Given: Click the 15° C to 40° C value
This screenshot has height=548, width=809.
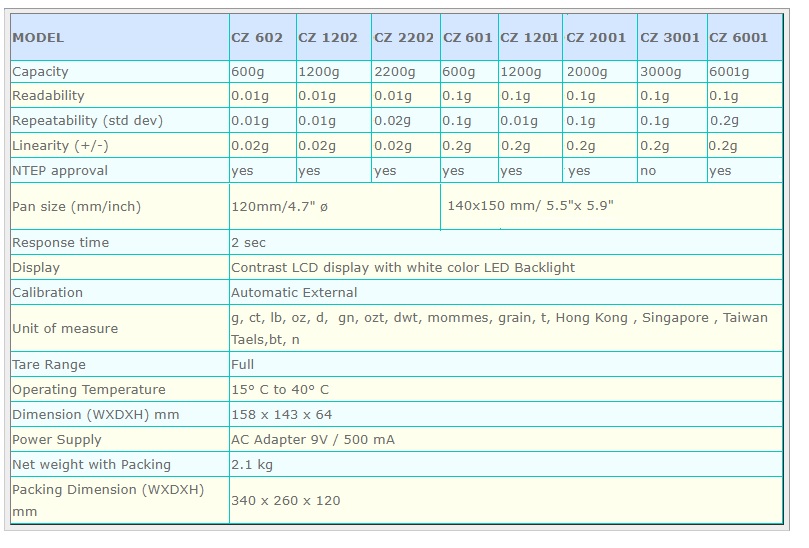Looking at the screenshot, I should pos(280,390).
